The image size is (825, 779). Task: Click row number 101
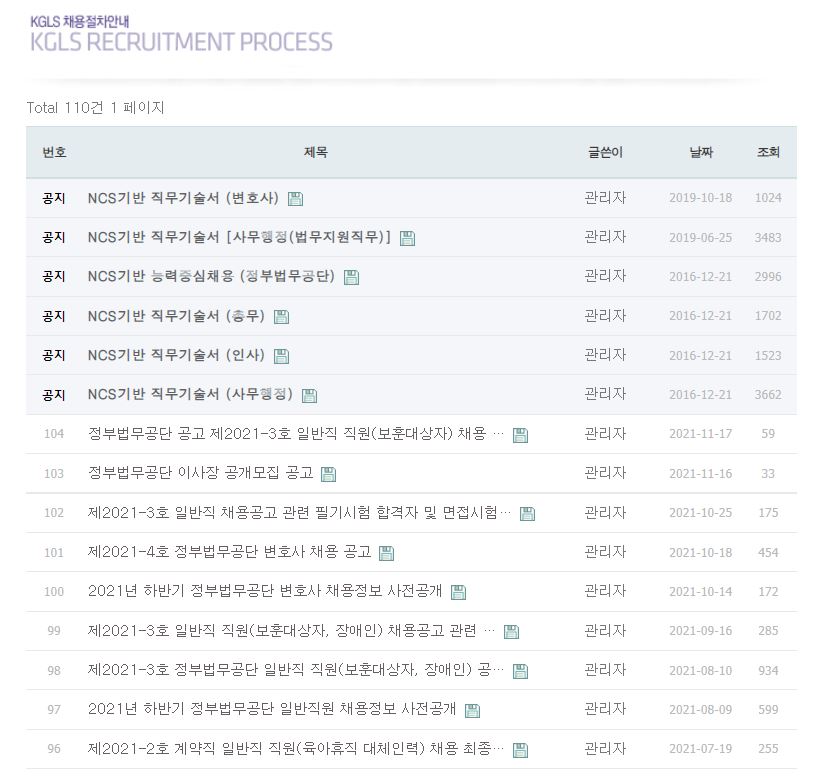[x=54, y=552]
